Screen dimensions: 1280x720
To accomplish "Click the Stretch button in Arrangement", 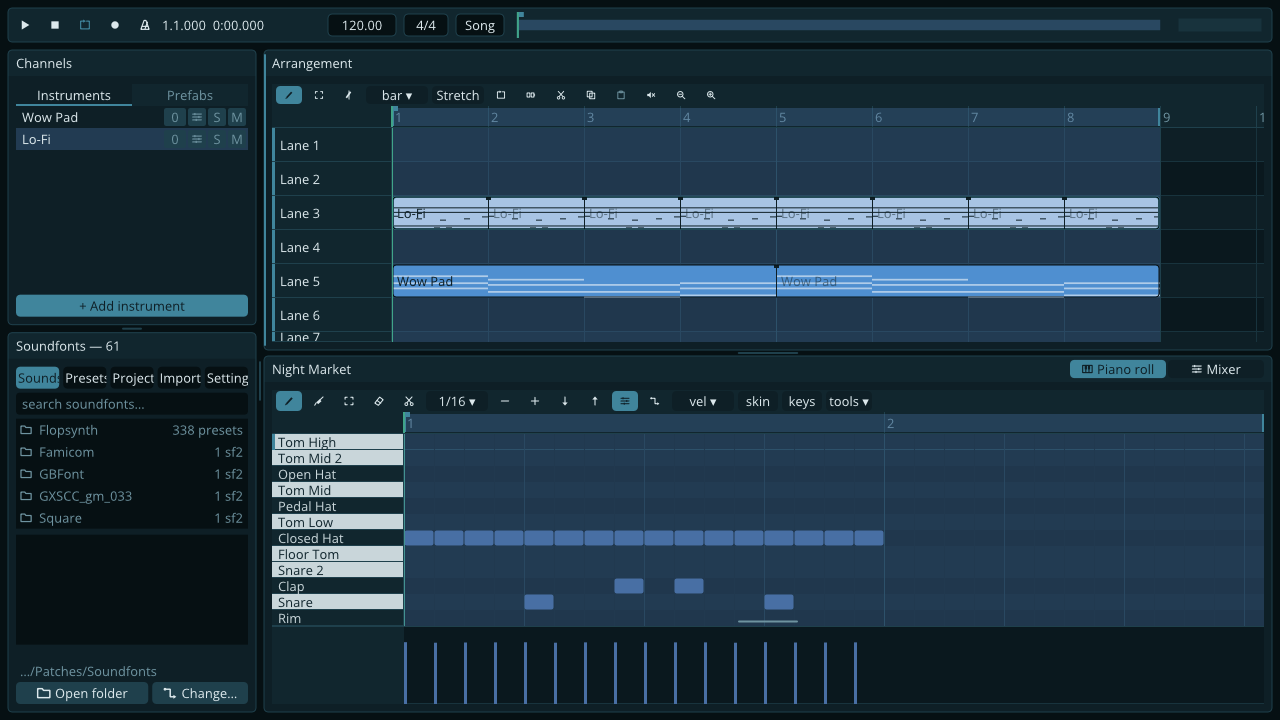I will pos(458,95).
